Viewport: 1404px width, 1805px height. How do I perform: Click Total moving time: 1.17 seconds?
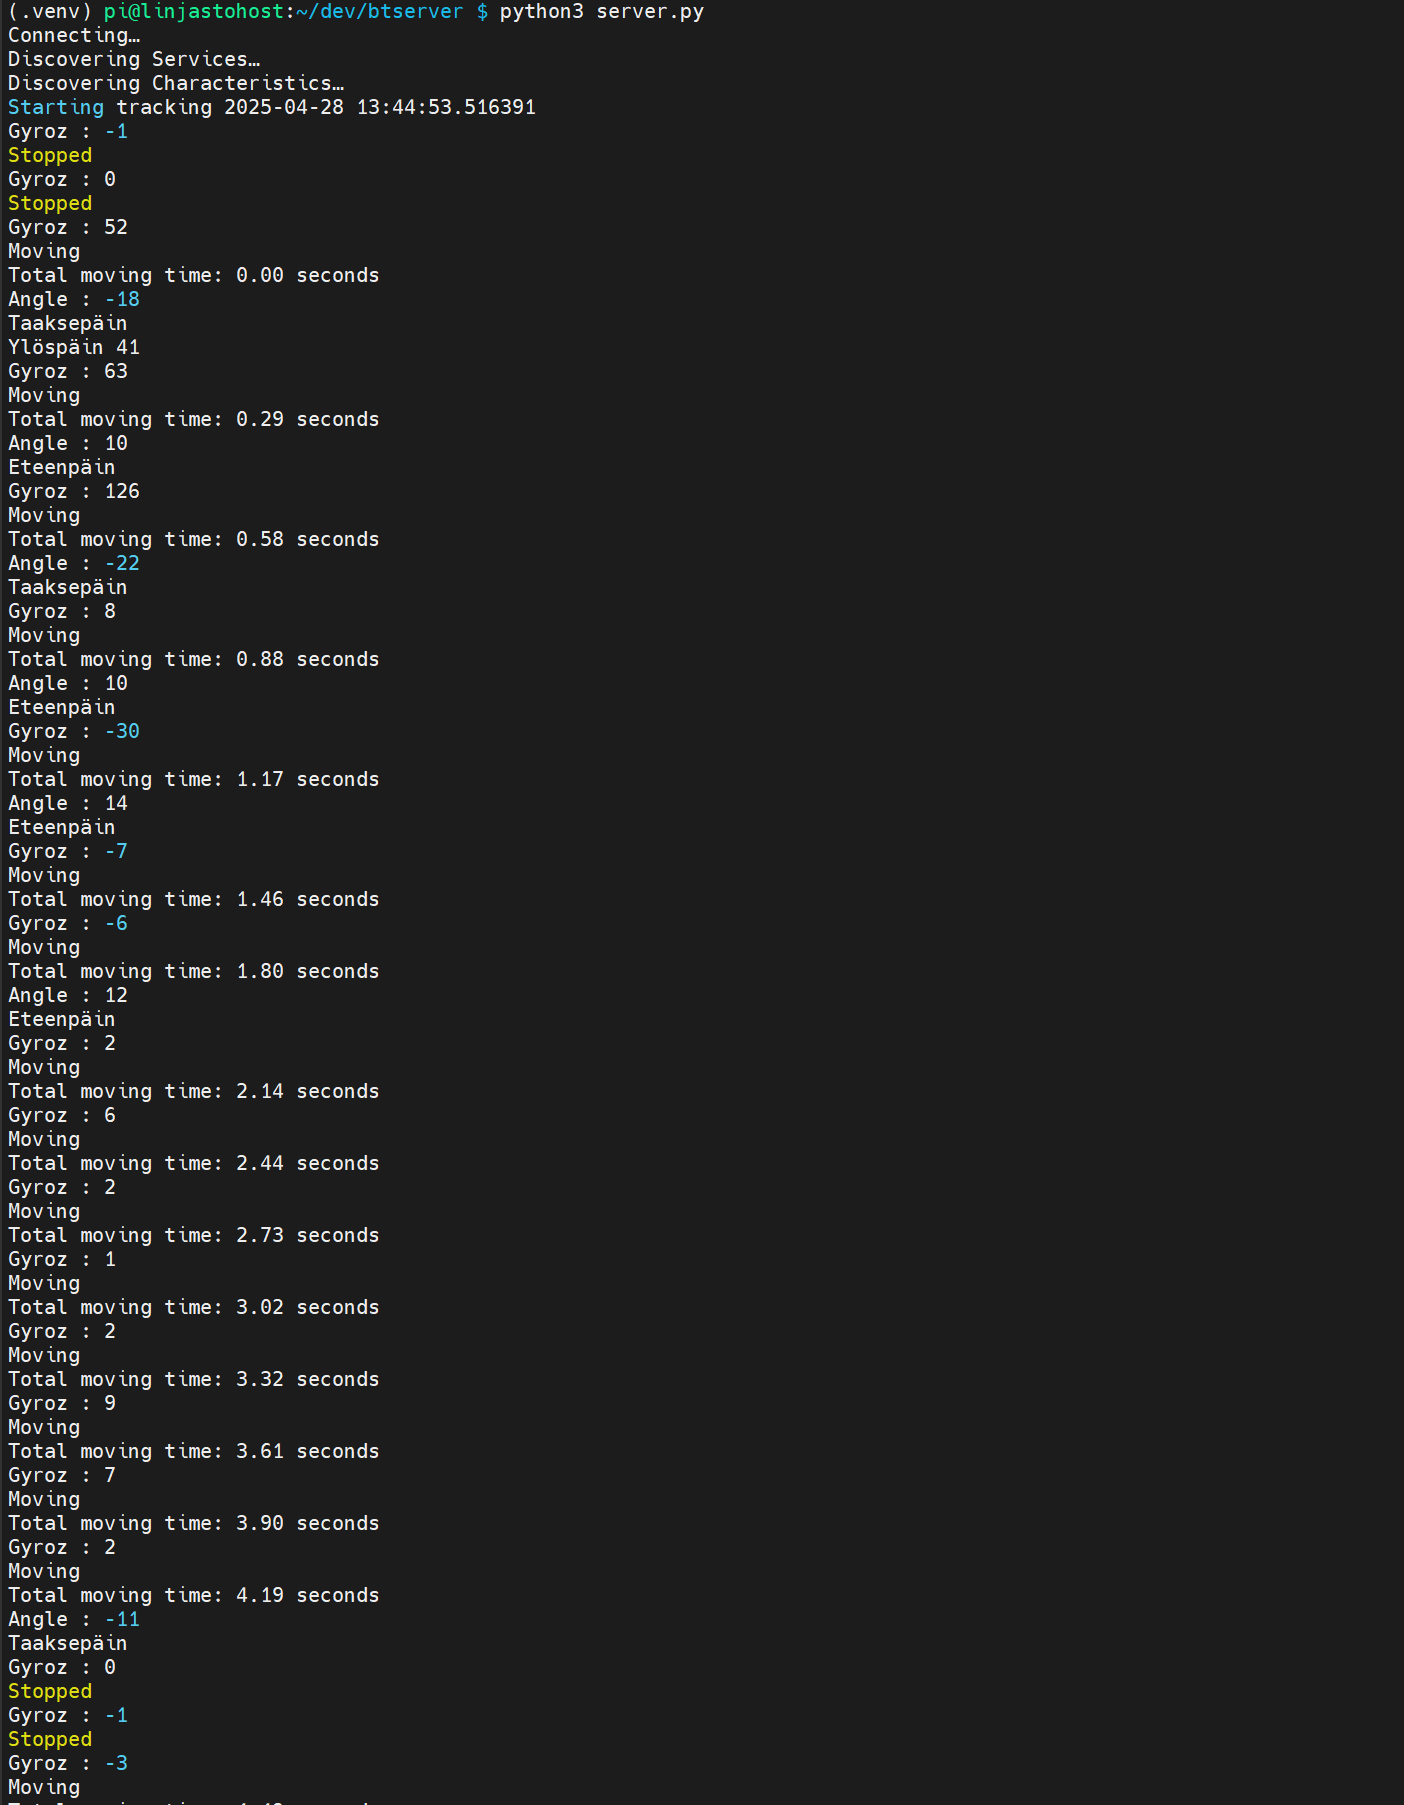pyautogui.click(x=194, y=780)
